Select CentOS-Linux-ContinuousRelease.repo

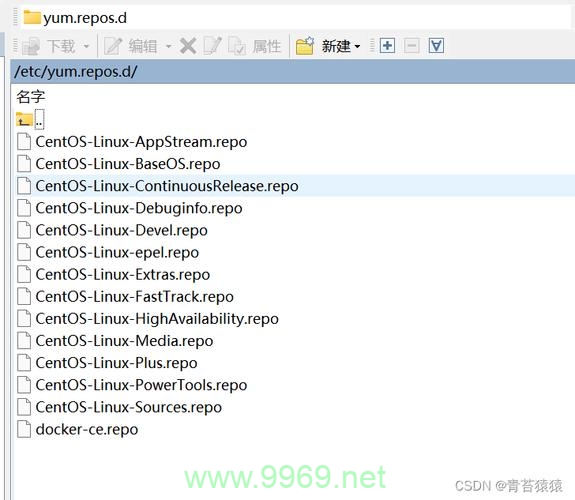click(x=167, y=186)
